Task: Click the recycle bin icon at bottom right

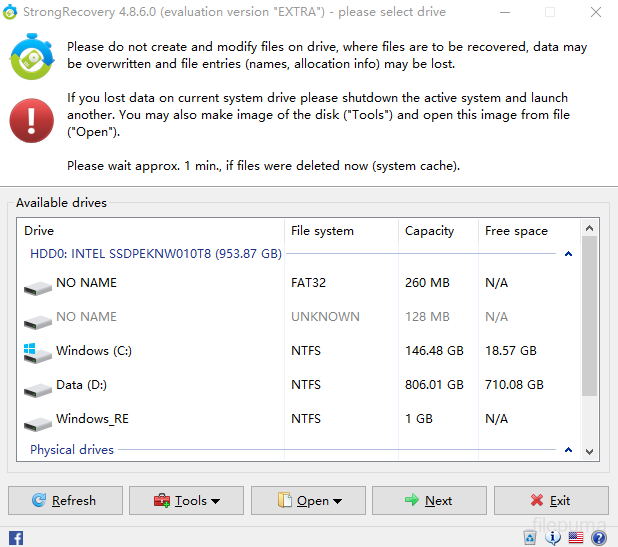Action: pyautogui.click(x=530, y=538)
